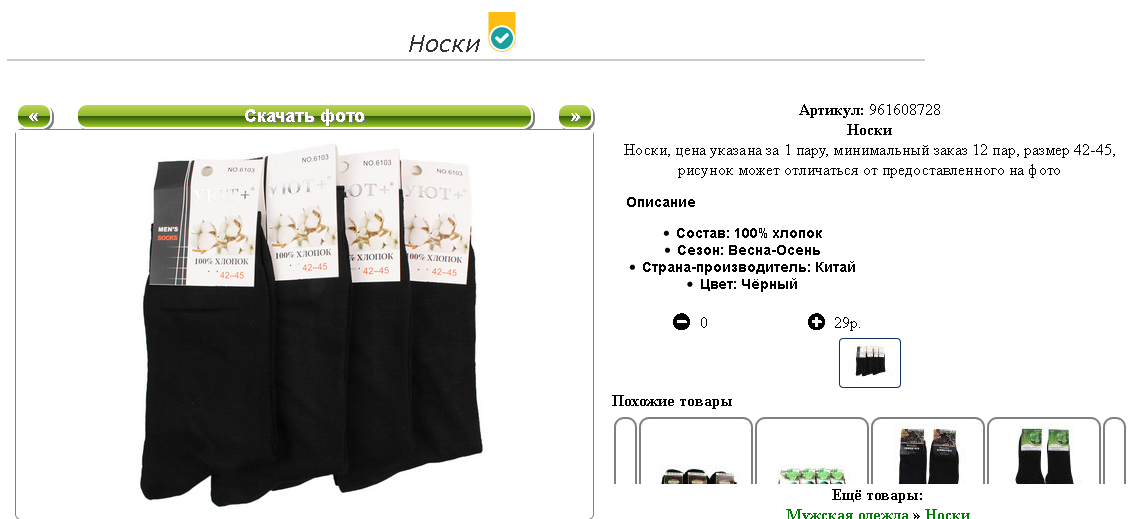This screenshot has height=519, width=1130.
Task: Click the Артикул number 961608728
Action: [x=904, y=110]
